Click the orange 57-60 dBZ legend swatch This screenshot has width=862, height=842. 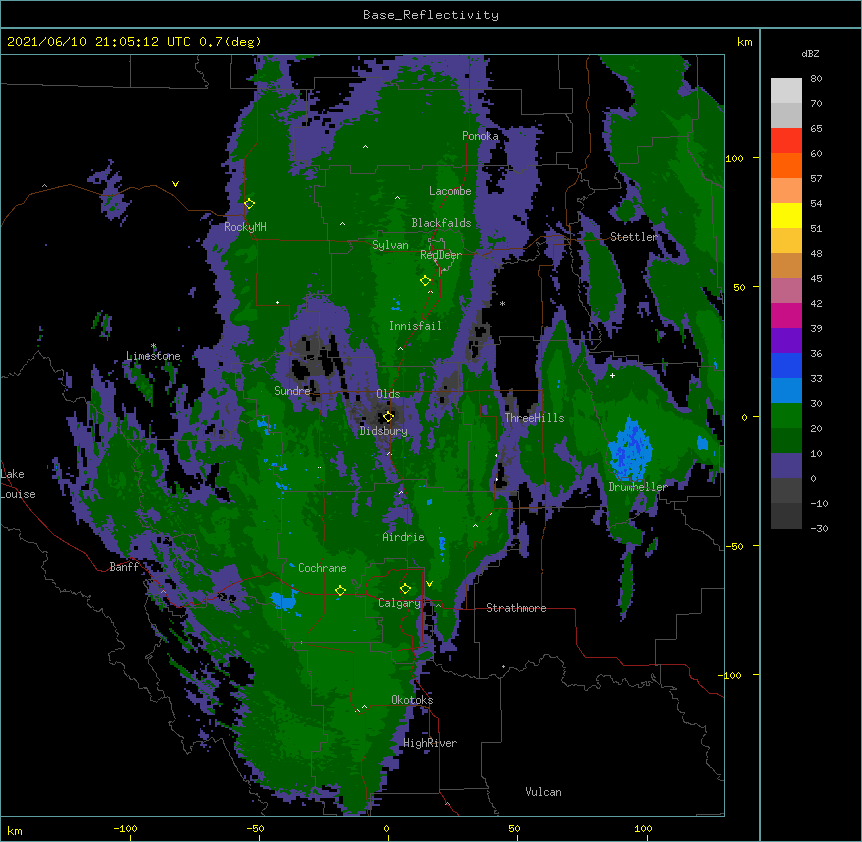(786, 165)
